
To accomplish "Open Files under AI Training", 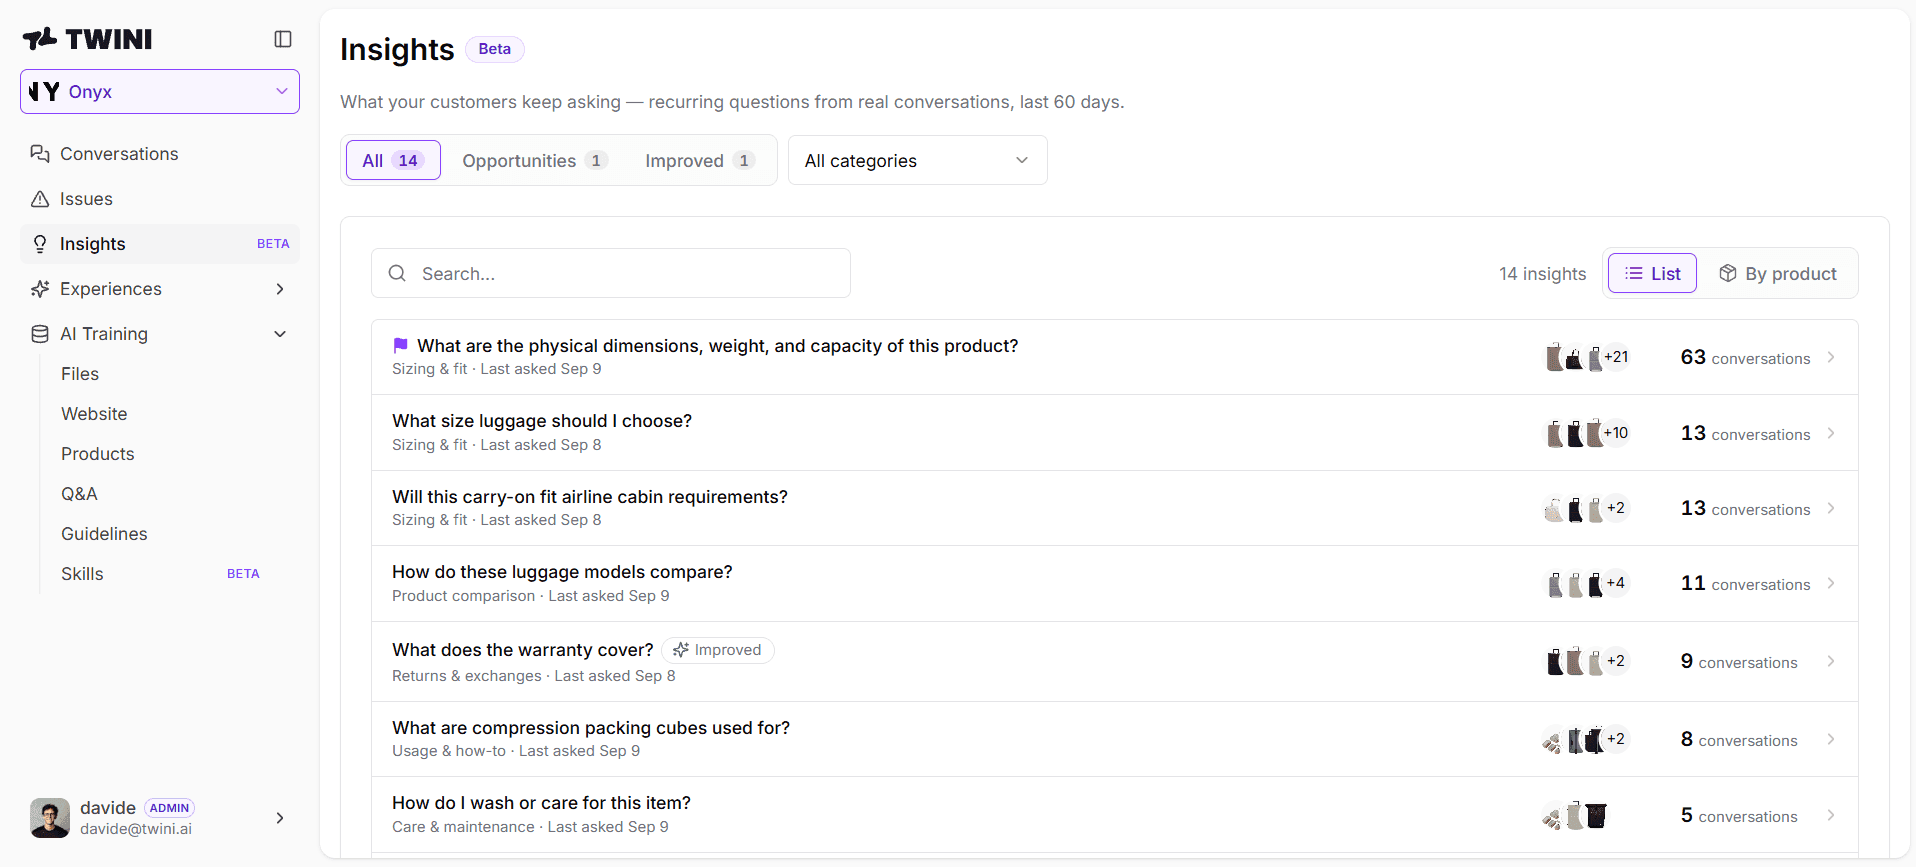I will [80, 374].
